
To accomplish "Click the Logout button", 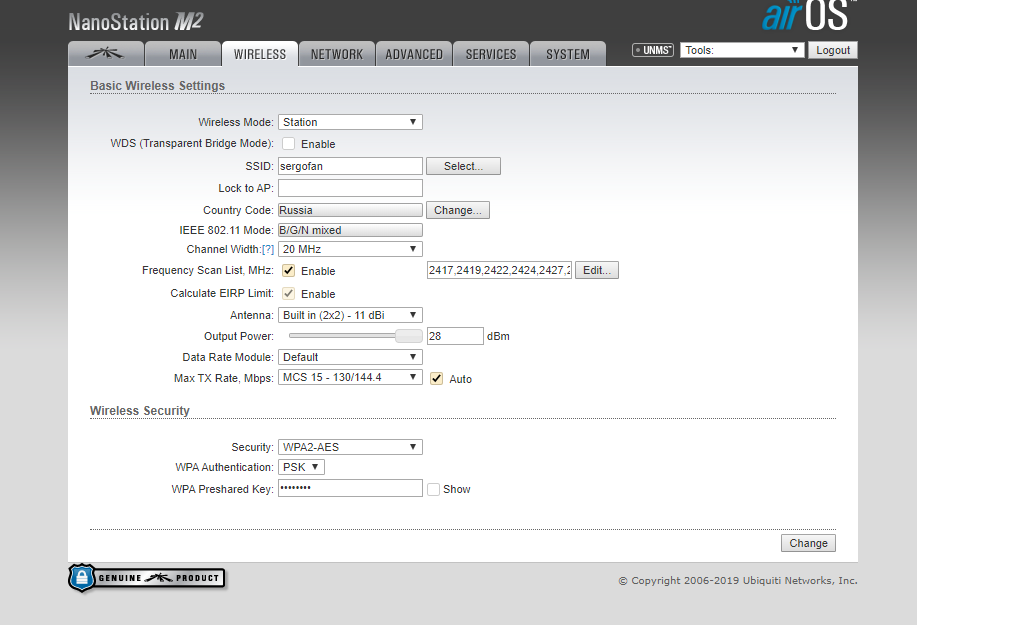I will [x=833, y=50].
